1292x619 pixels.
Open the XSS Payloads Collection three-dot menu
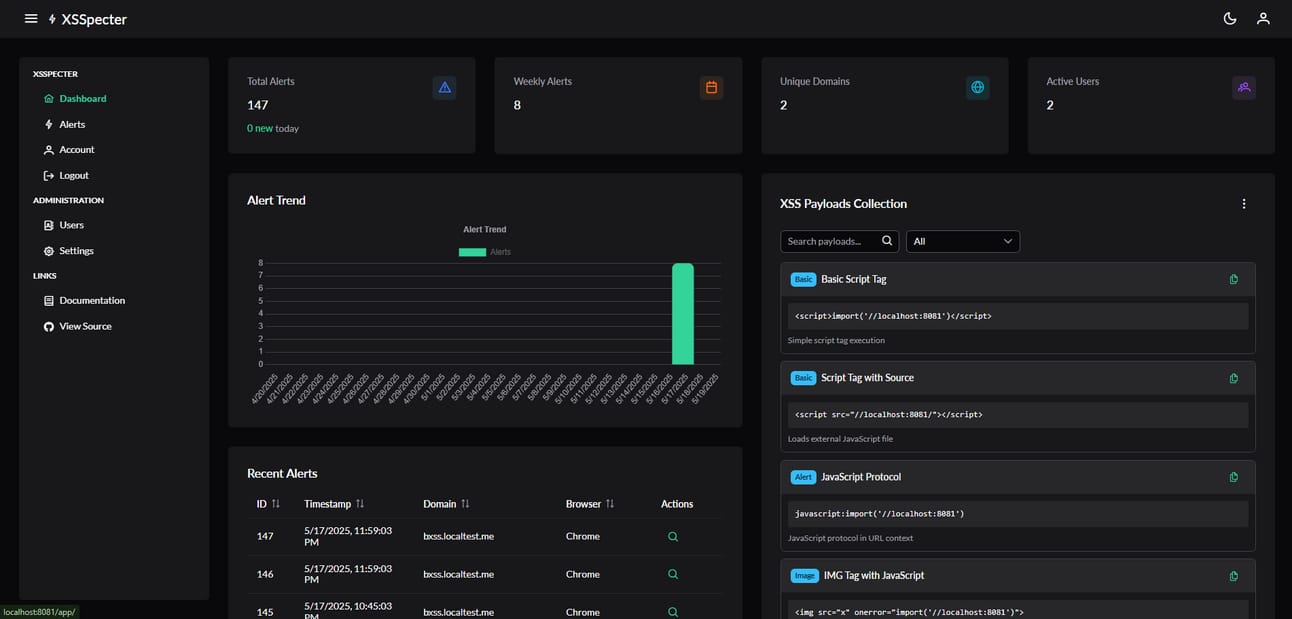pyautogui.click(x=1244, y=204)
